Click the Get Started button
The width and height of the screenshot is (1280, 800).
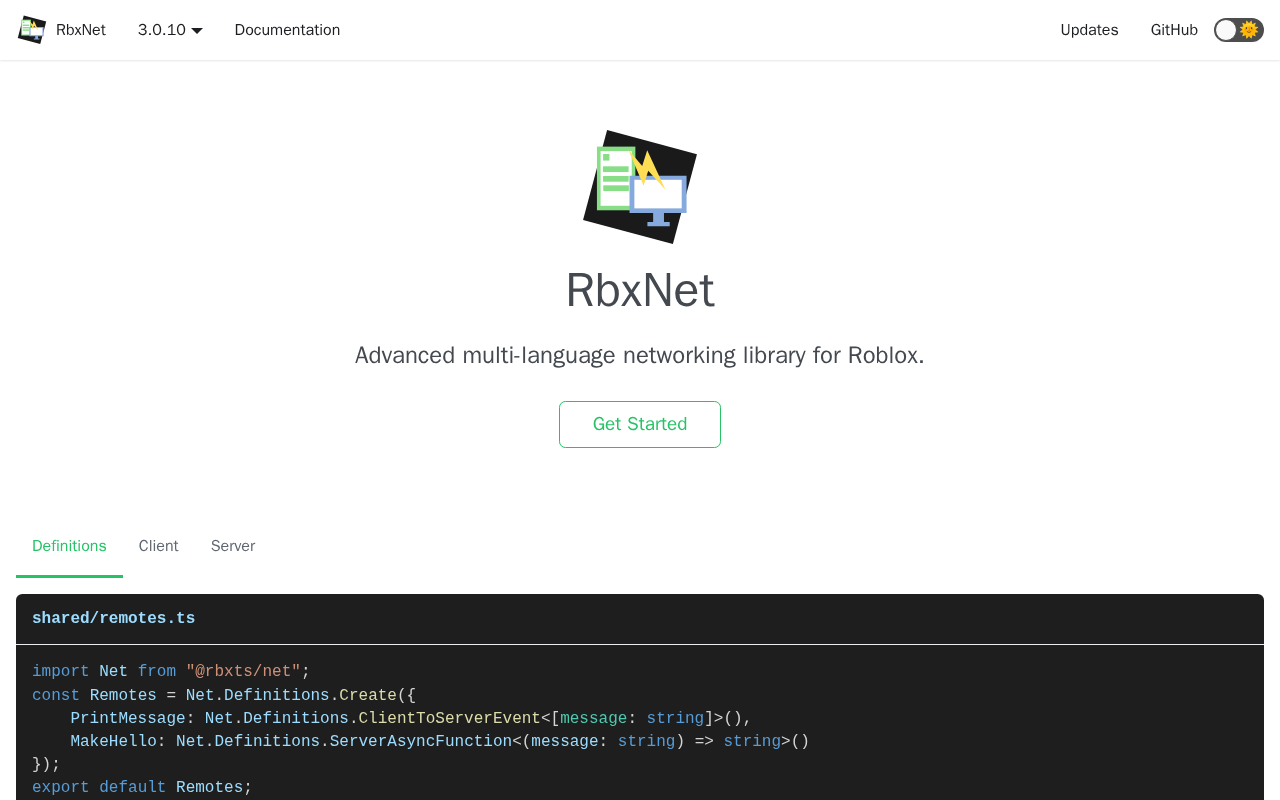(x=640, y=424)
